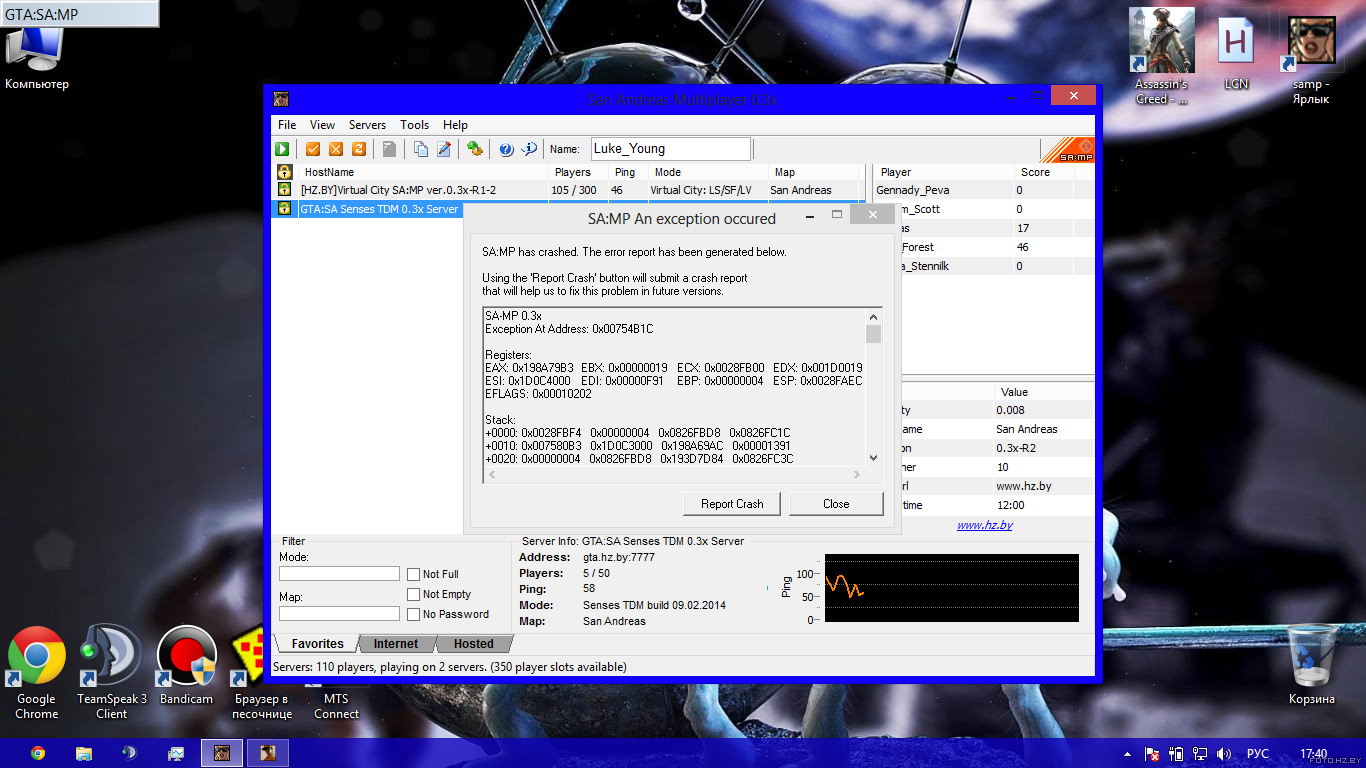Enable the Not Empty filter checkbox
1366x768 pixels.
tap(413, 594)
